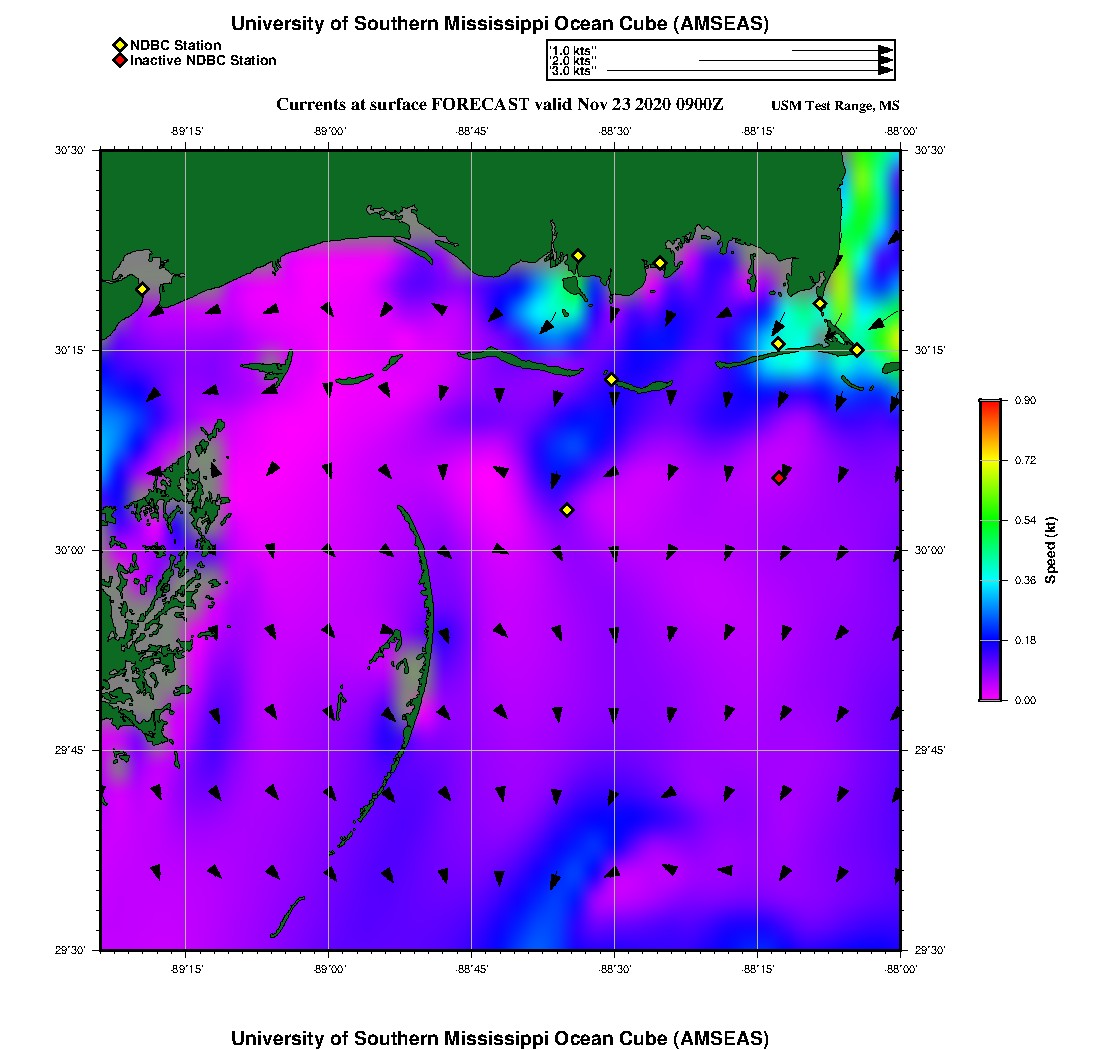Screen dimensions: 1100x1050
Task: Click the red Inactive NDBC Station legend diamond
Action: pos(119,60)
